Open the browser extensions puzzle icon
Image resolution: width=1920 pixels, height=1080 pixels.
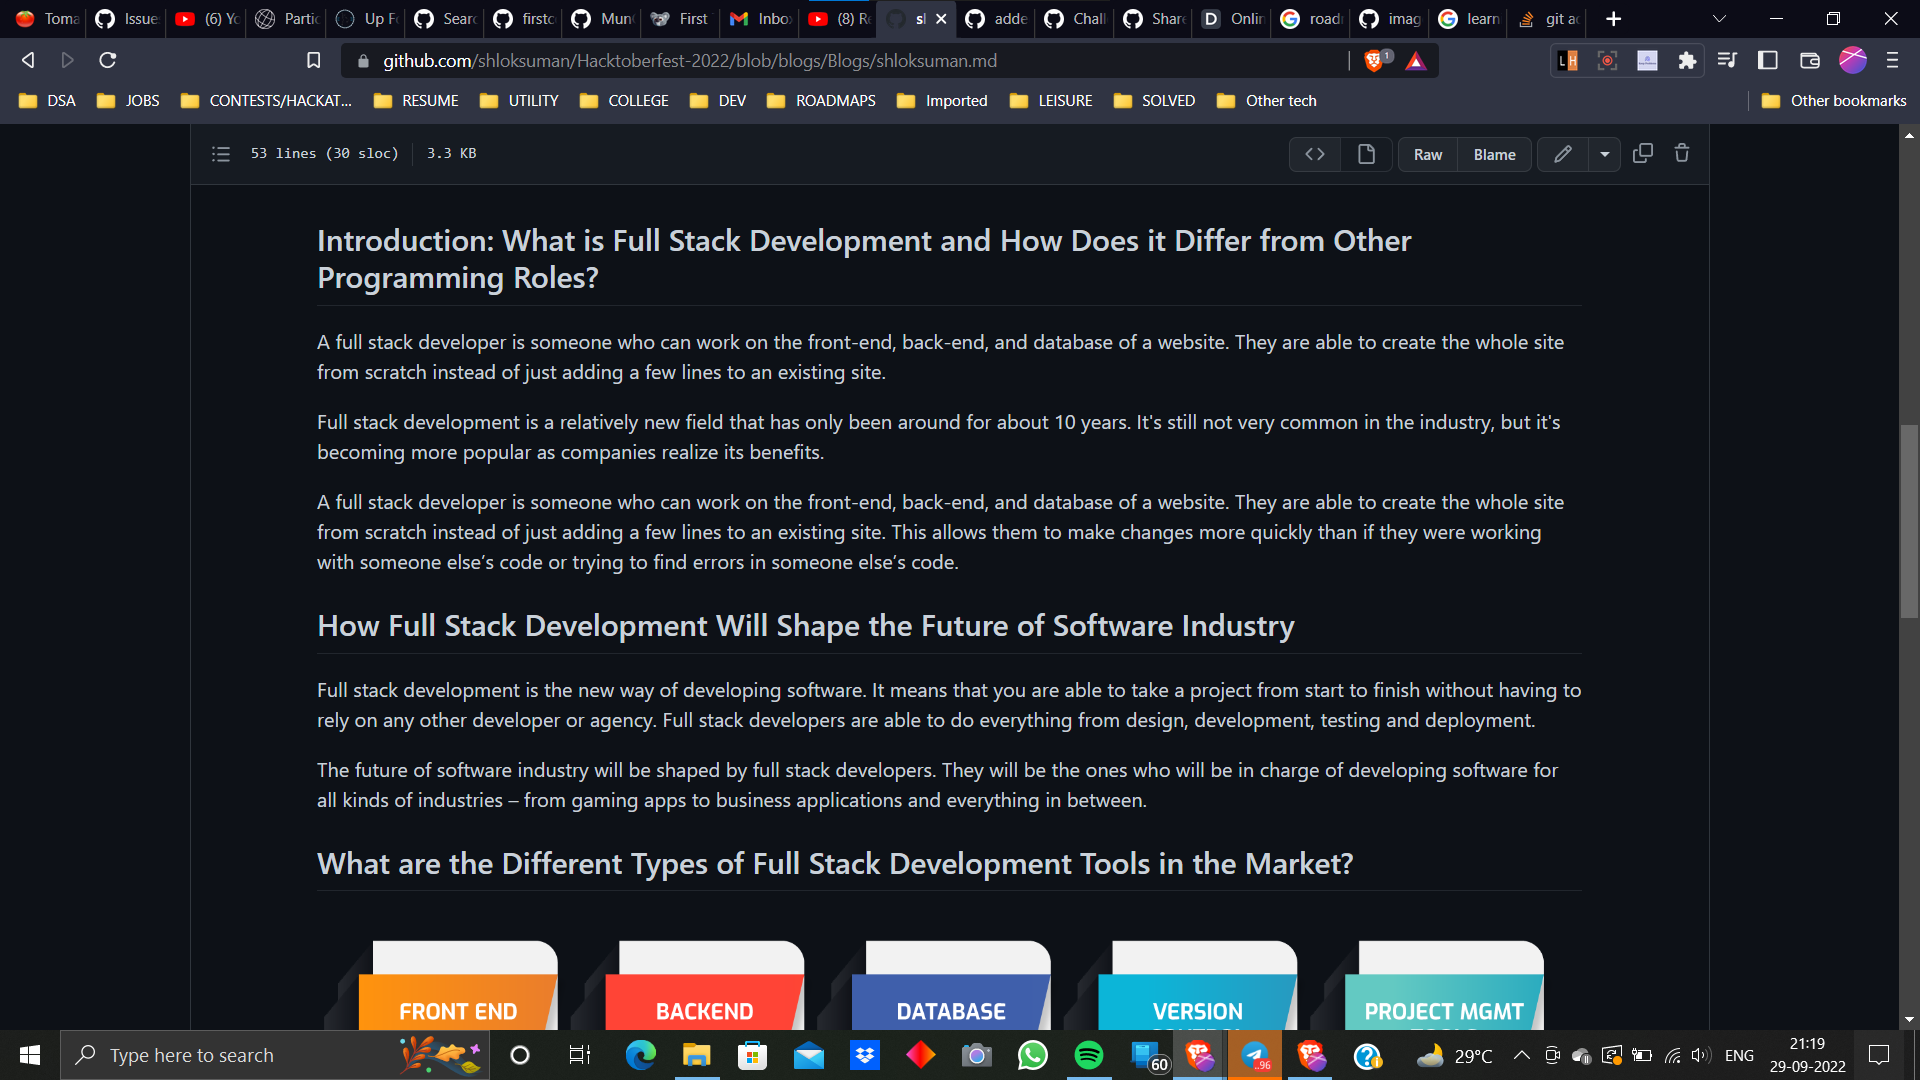pos(1687,61)
